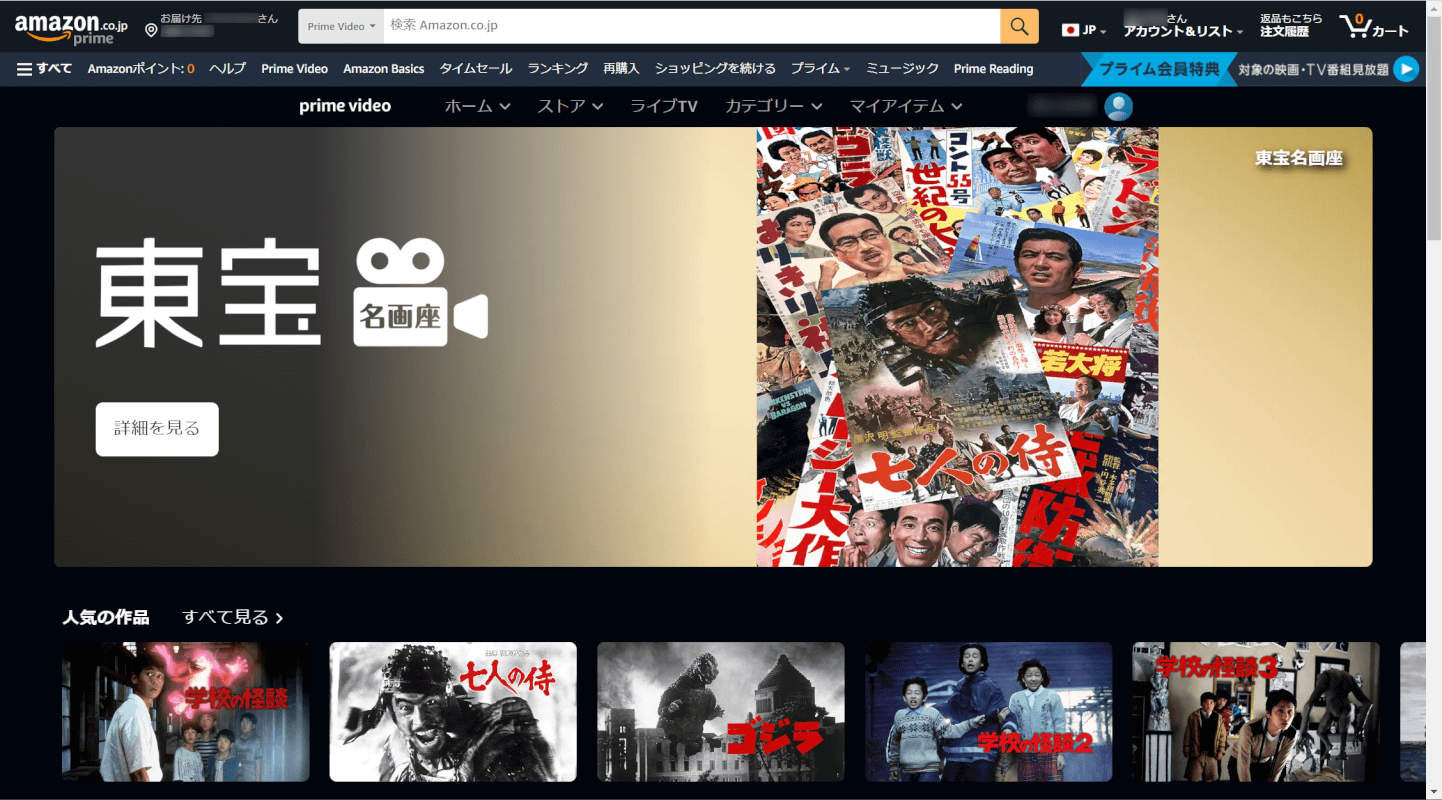Click the Japan flag language icon
Viewport: 1442px width, 800px height.
1070,30
